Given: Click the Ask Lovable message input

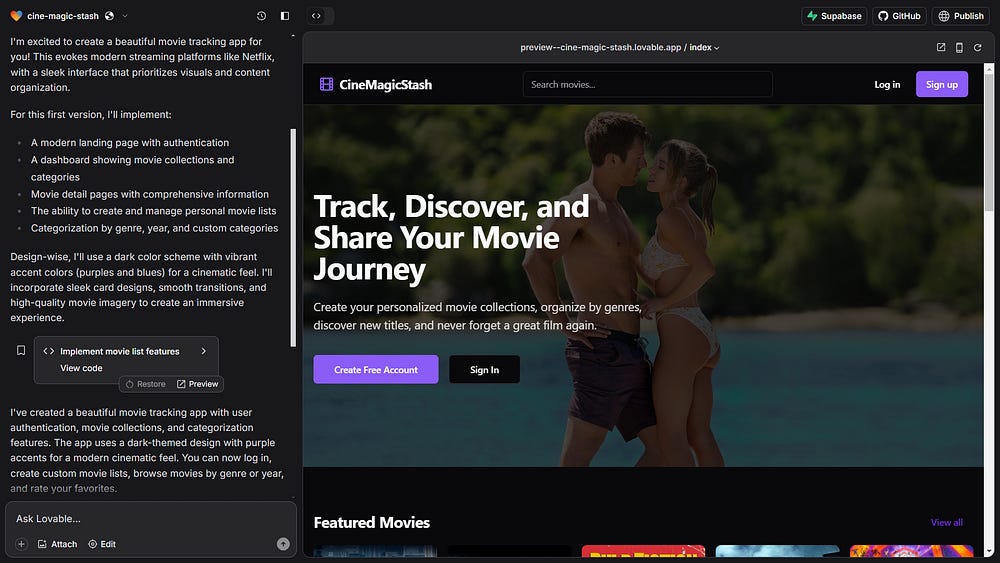Looking at the screenshot, I should coord(151,518).
